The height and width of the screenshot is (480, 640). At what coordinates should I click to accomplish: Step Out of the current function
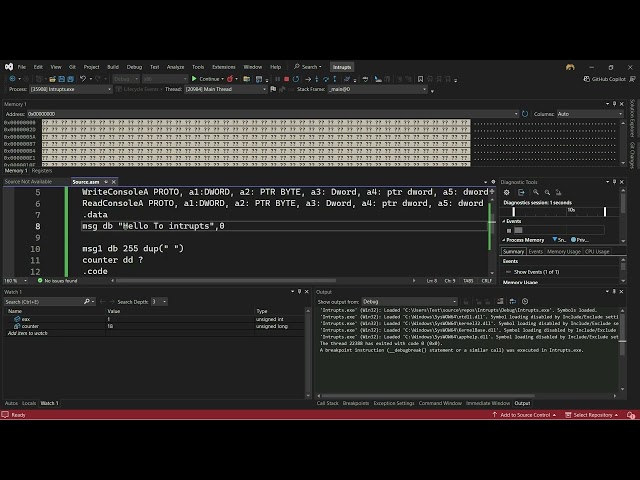pos(335,79)
